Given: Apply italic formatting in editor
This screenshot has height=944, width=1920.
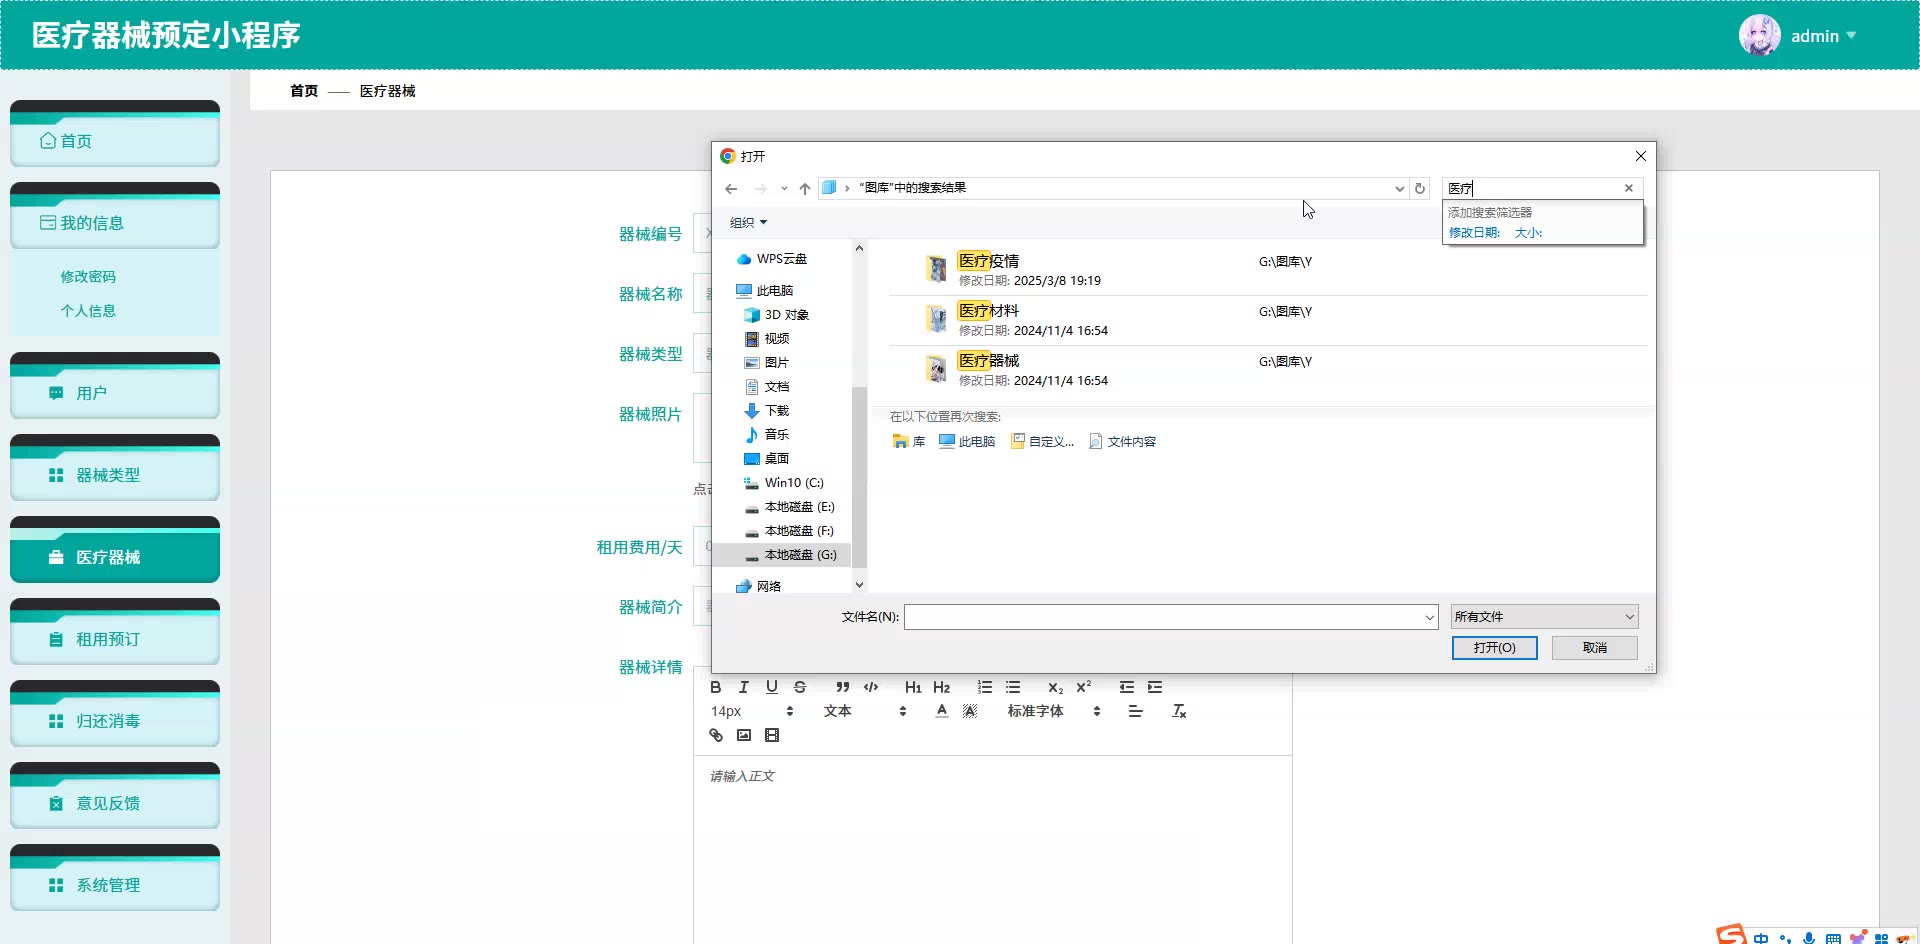Looking at the screenshot, I should coord(743,687).
